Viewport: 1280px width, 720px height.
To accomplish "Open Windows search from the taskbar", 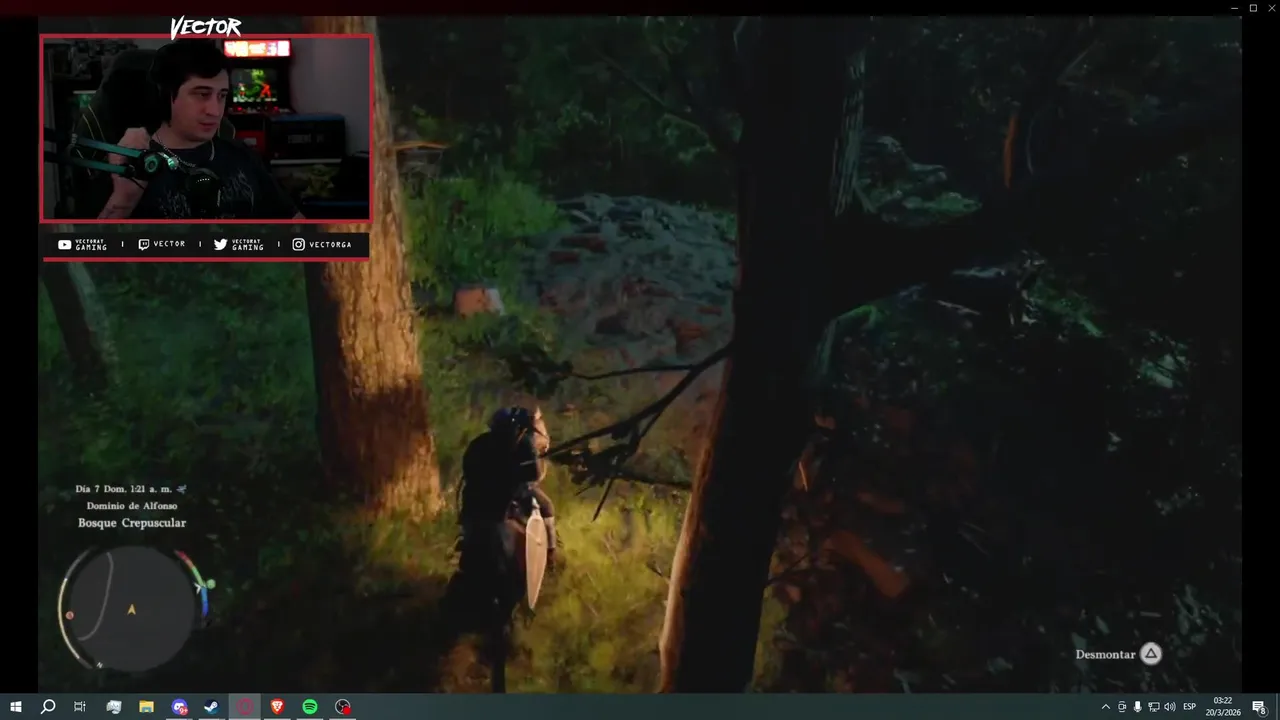I will pyautogui.click(x=48, y=707).
